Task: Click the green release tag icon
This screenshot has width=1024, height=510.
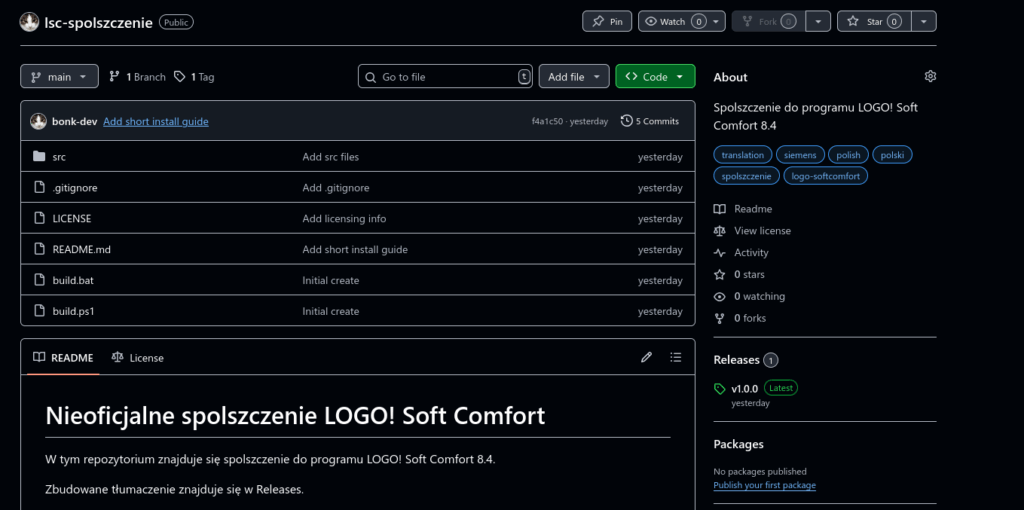Action: [720, 389]
